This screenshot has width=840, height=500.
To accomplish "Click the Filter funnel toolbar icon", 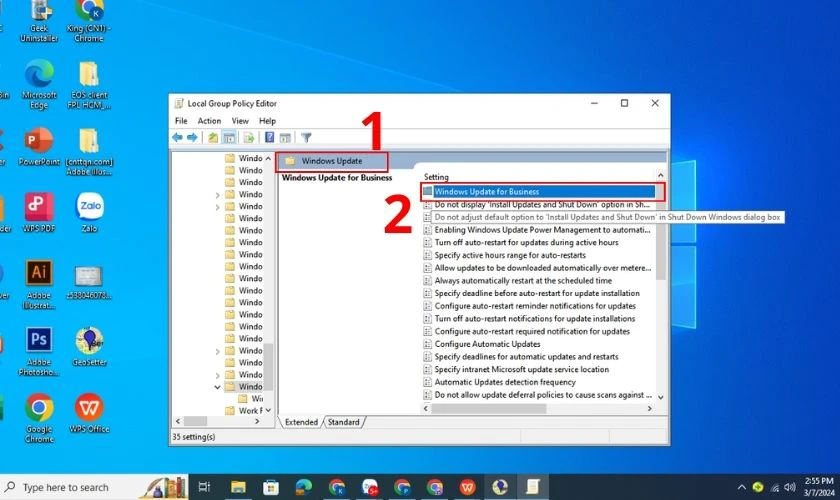I will (306, 138).
